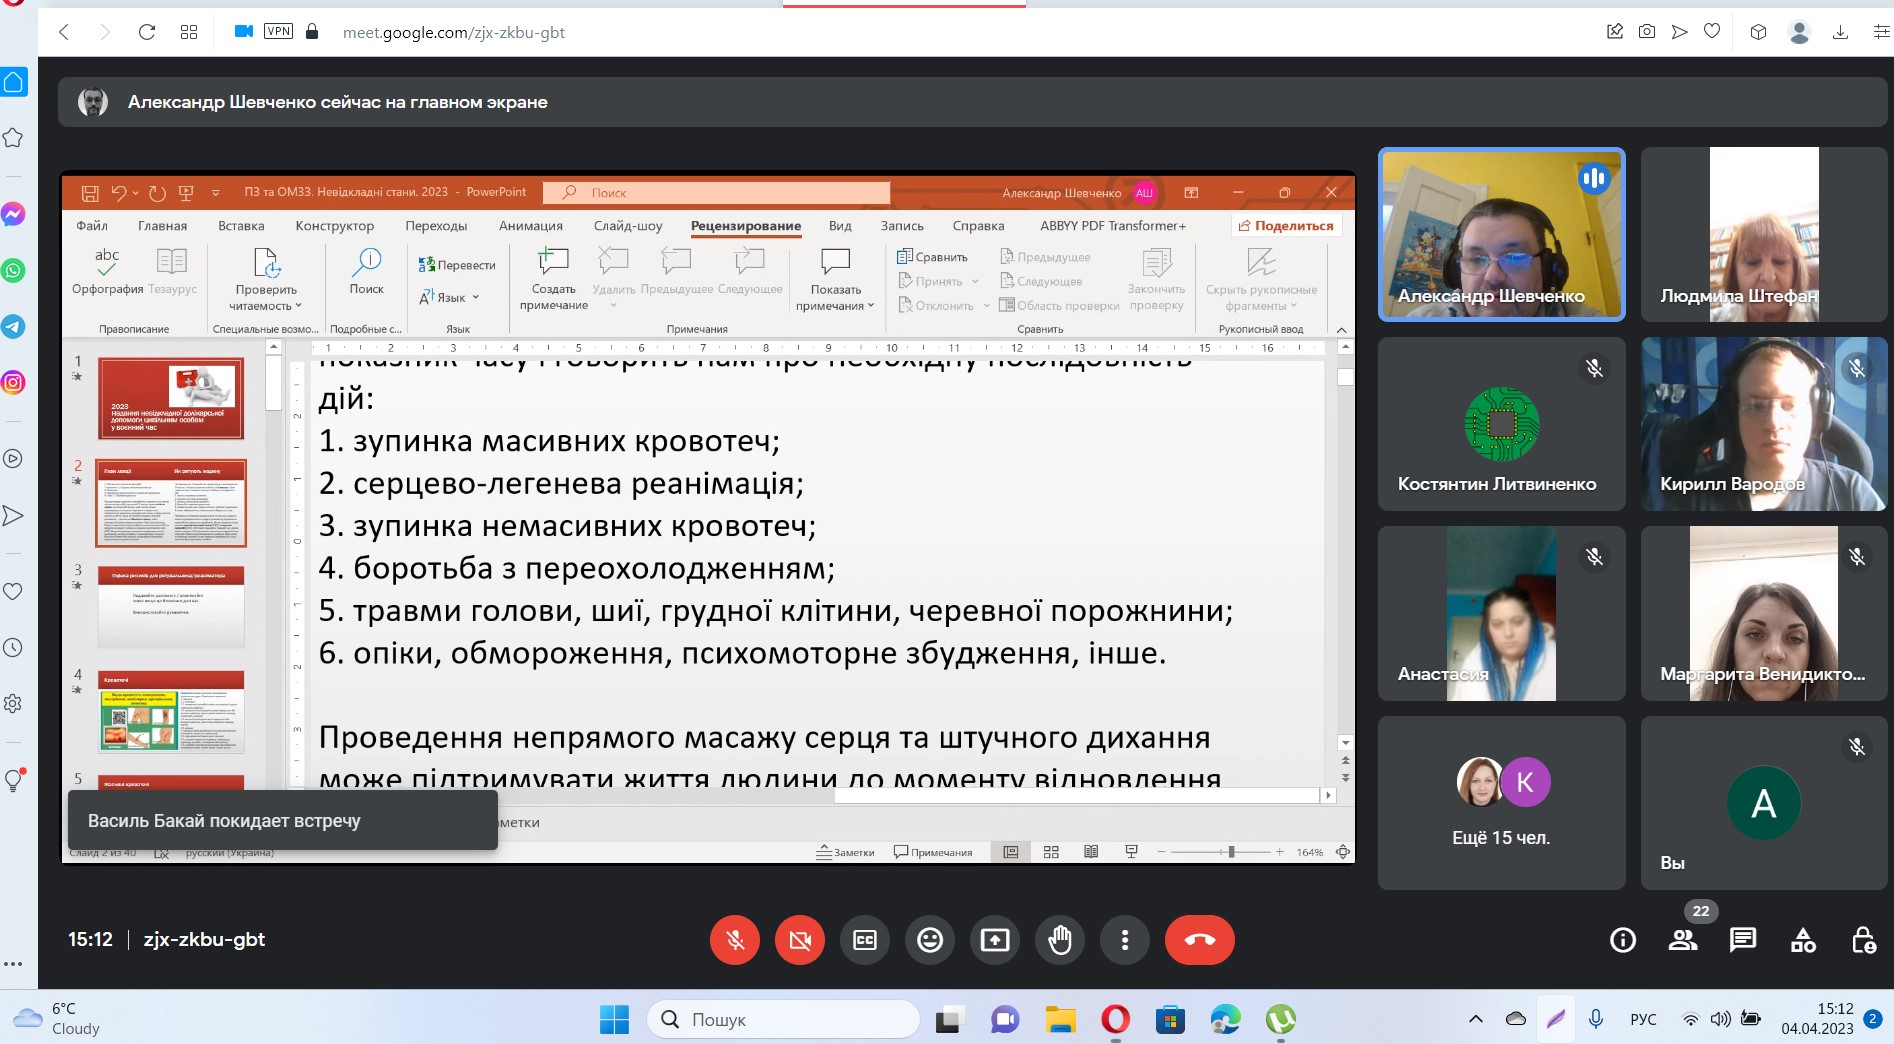This screenshot has height=1044, width=1894.
Task: Click browser back arrow
Action: 64,32
